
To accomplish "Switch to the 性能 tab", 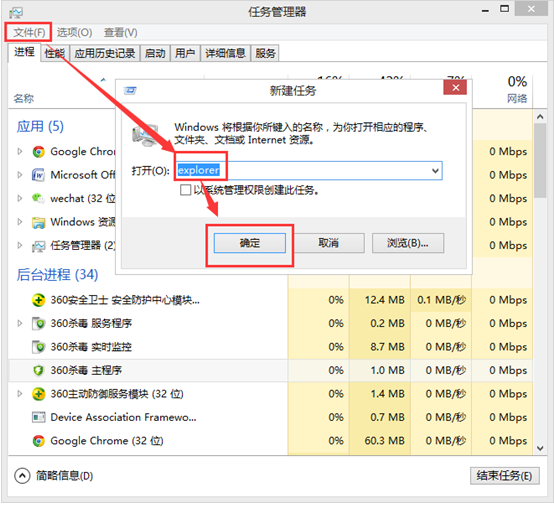I will click(x=55, y=53).
